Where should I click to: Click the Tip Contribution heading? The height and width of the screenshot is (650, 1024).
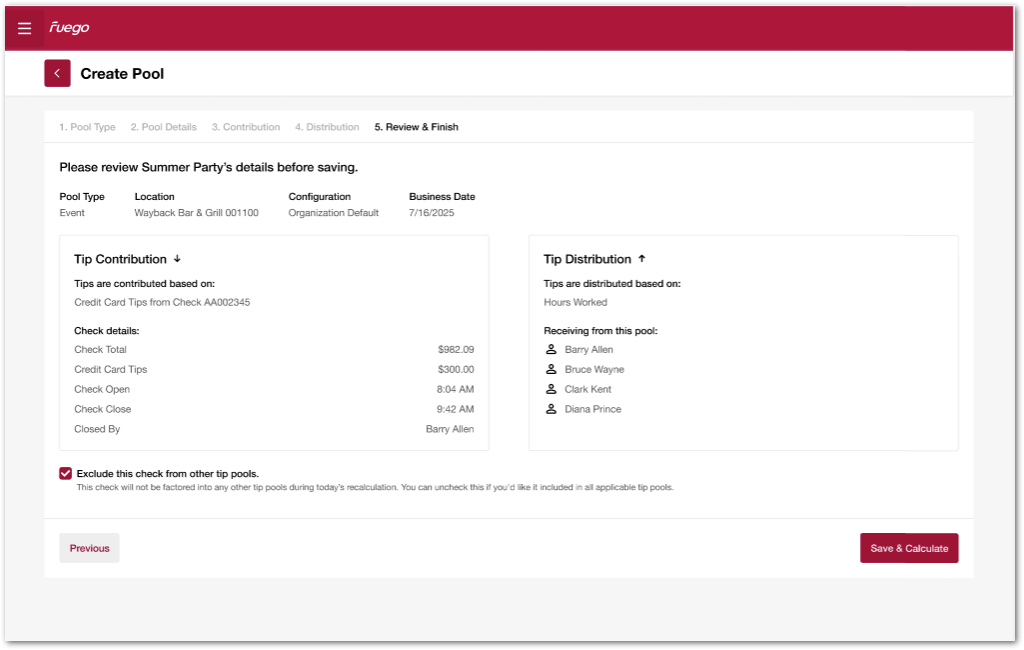click(x=118, y=259)
